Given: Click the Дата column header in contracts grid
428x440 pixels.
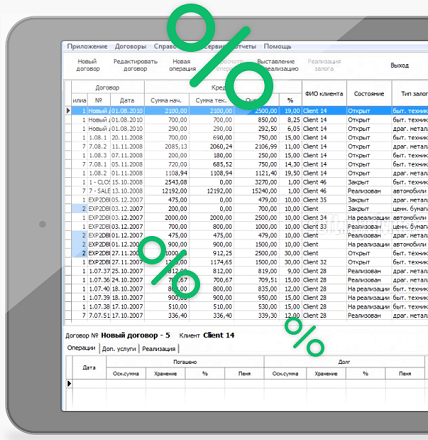Looking at the screenshot, I should [x=127, y=100].
